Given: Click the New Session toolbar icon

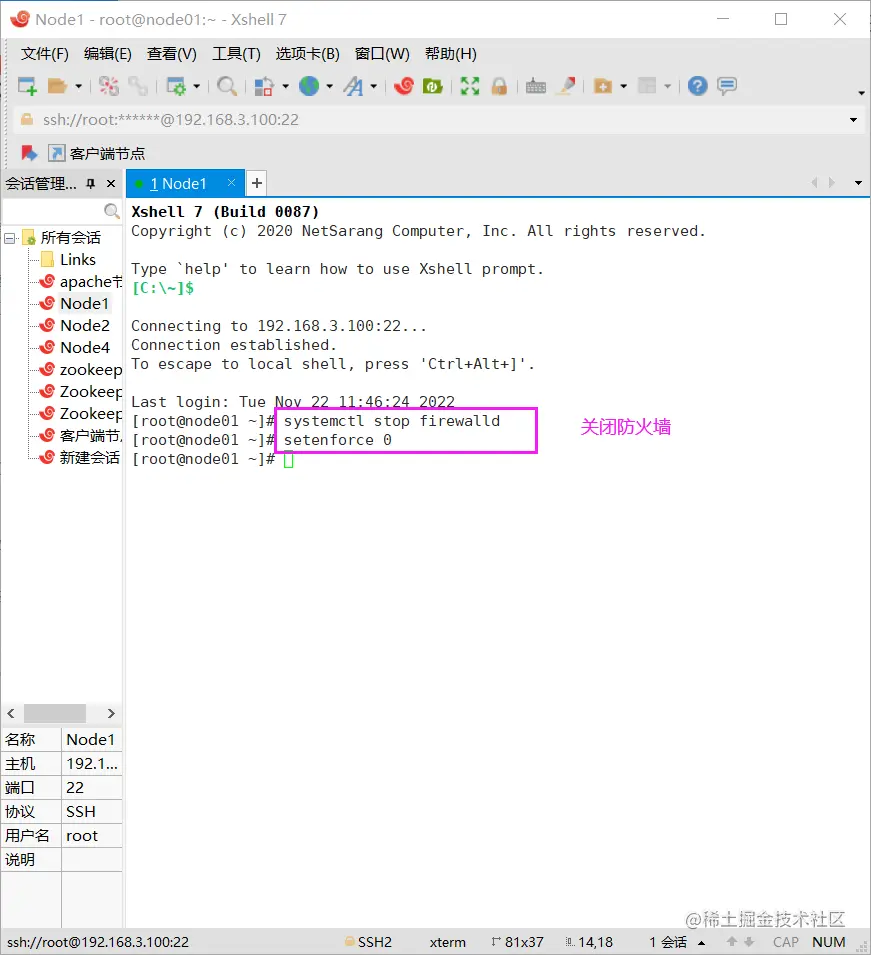Looking at the screenshot, I should tap(27, 86).
